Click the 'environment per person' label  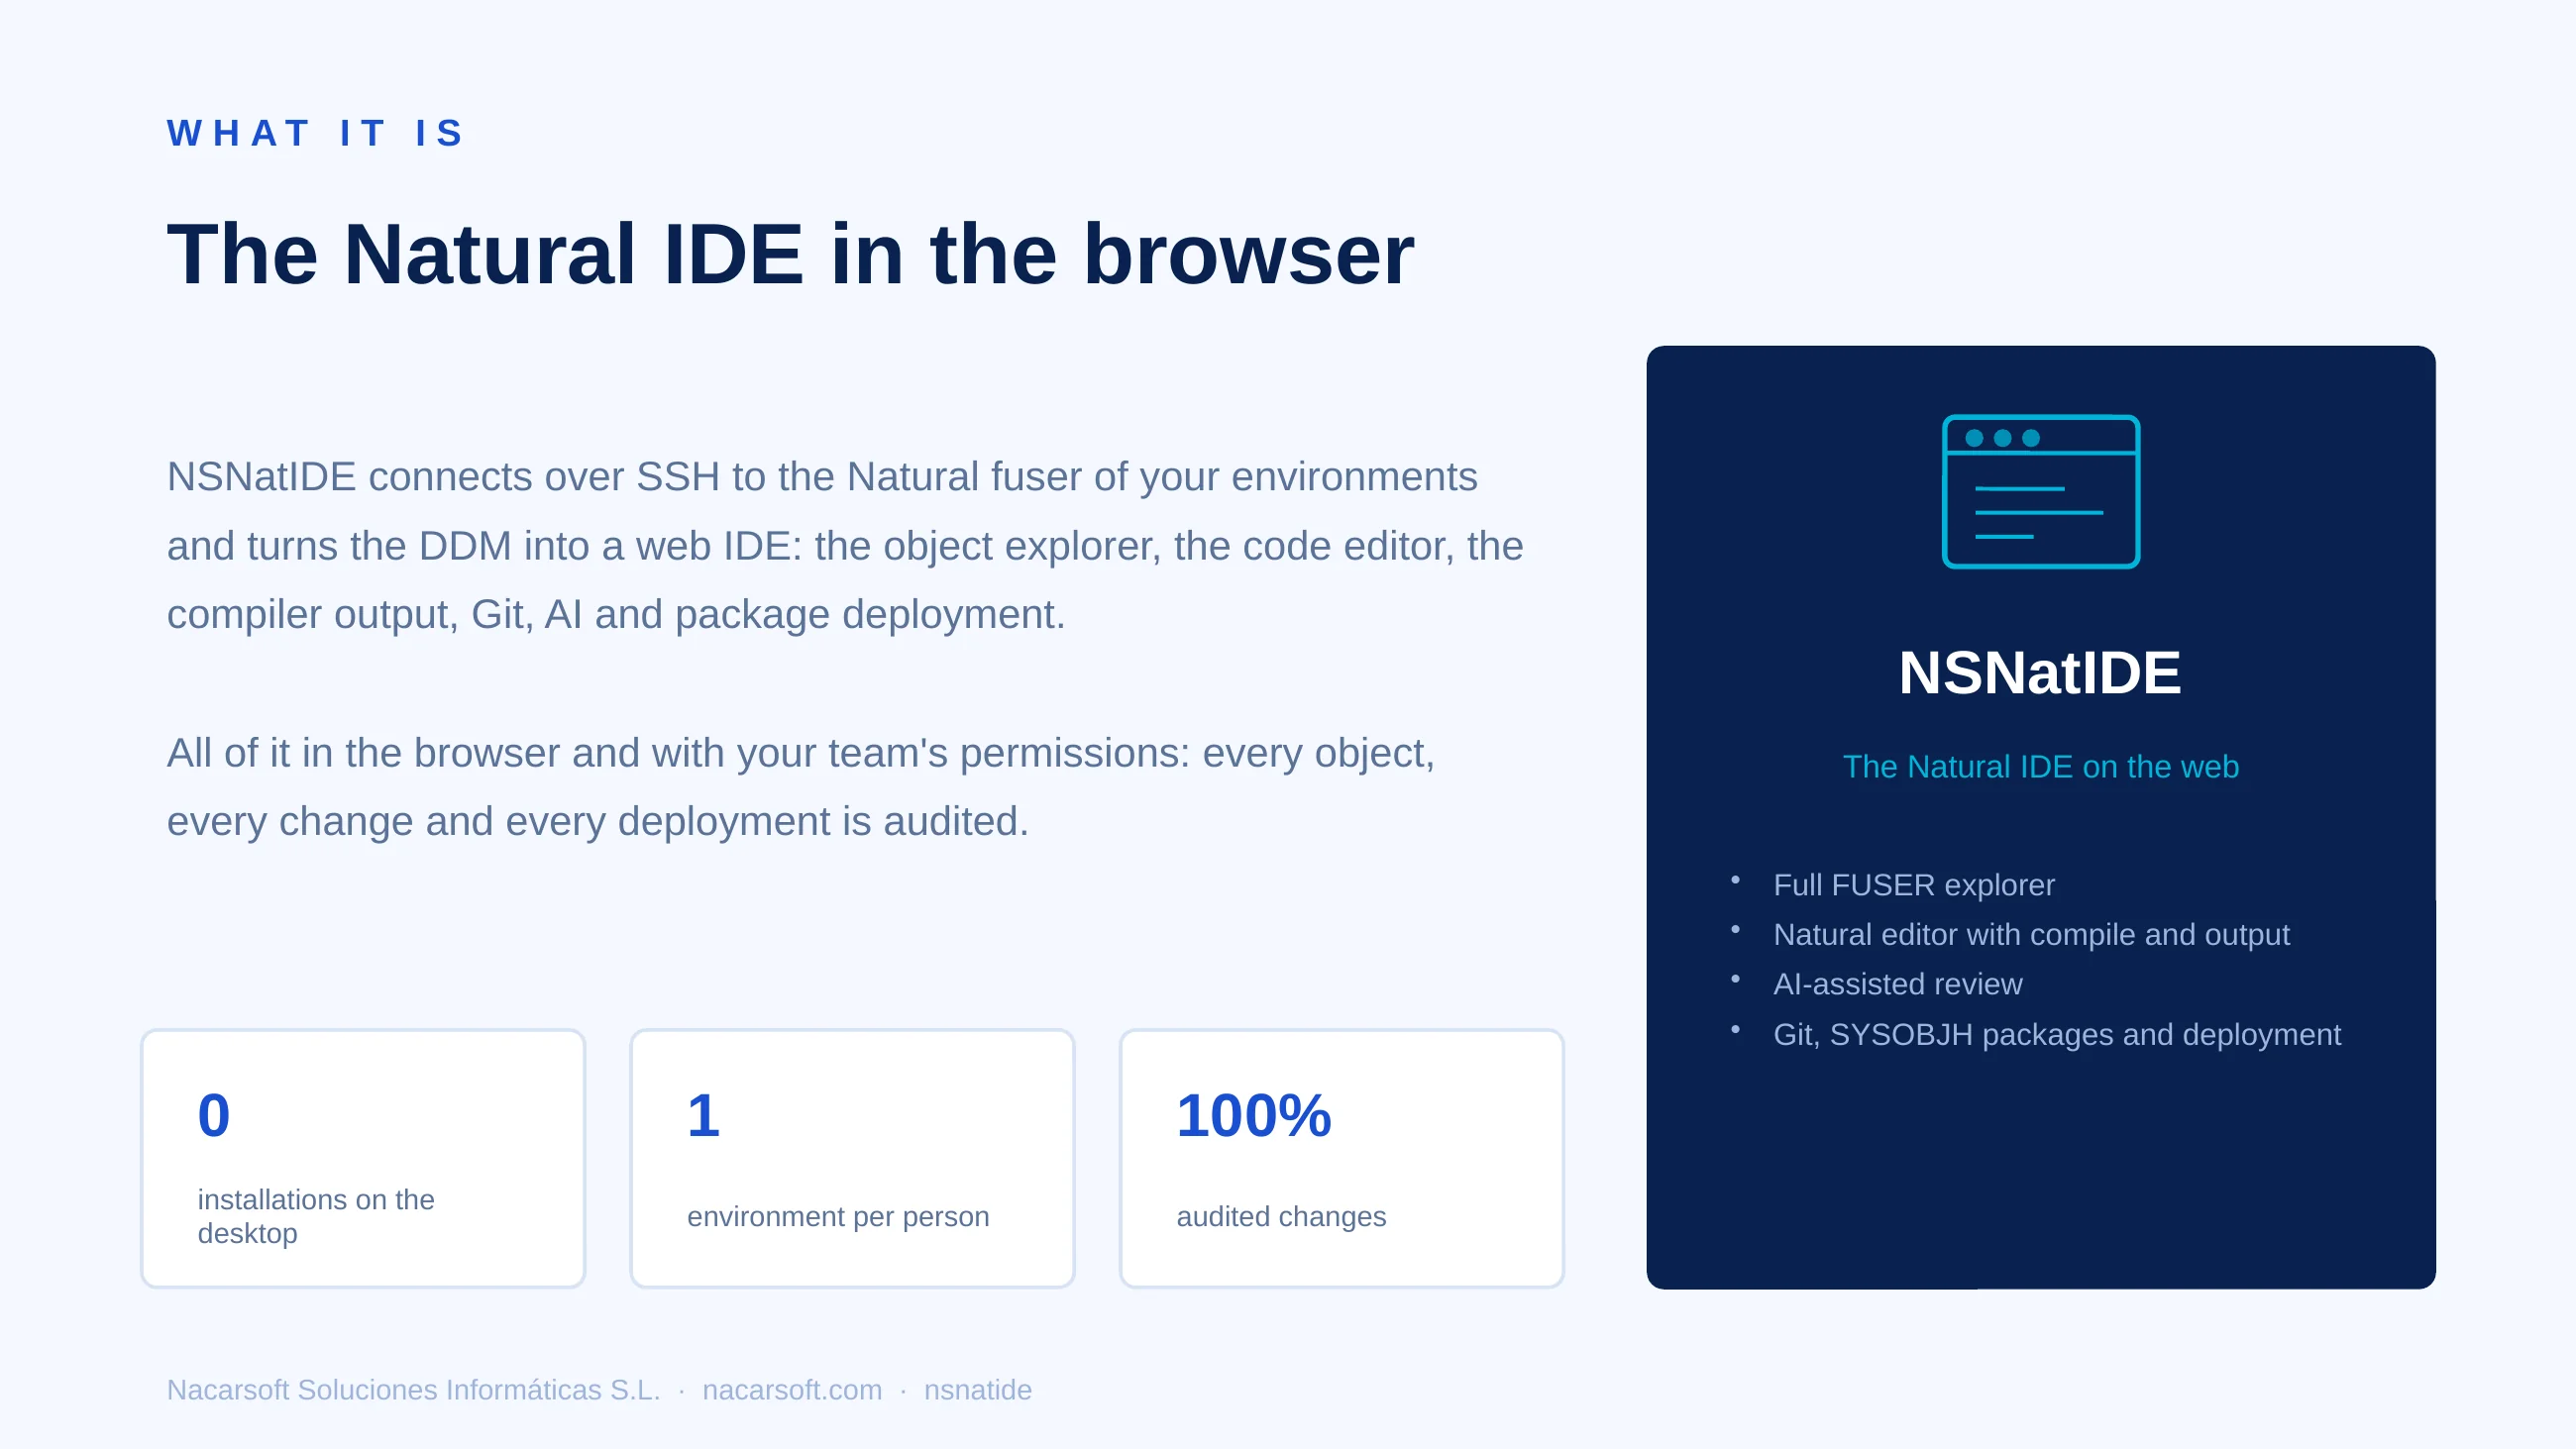pos(838,1216)
